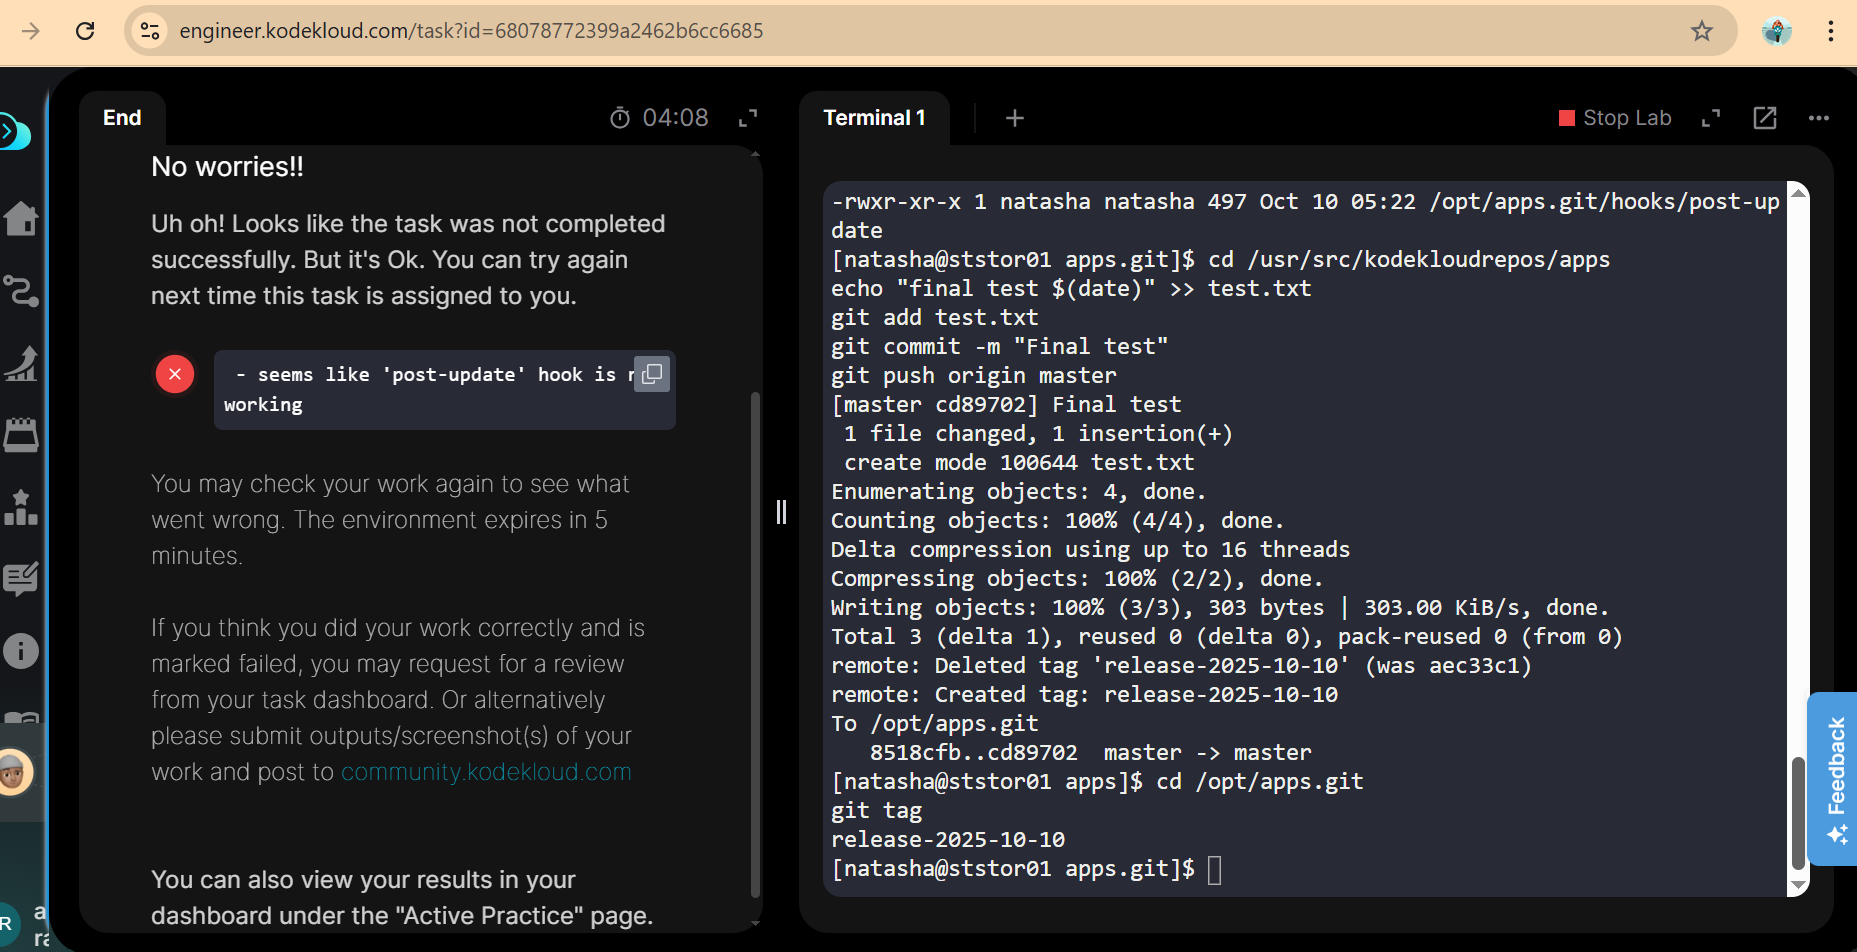Click the panel divider resize handle

click(x=781, y=512)
